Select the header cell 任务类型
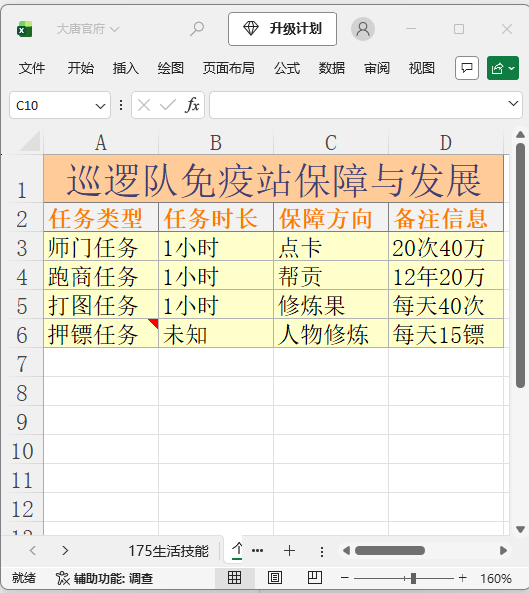 [101, 217]
